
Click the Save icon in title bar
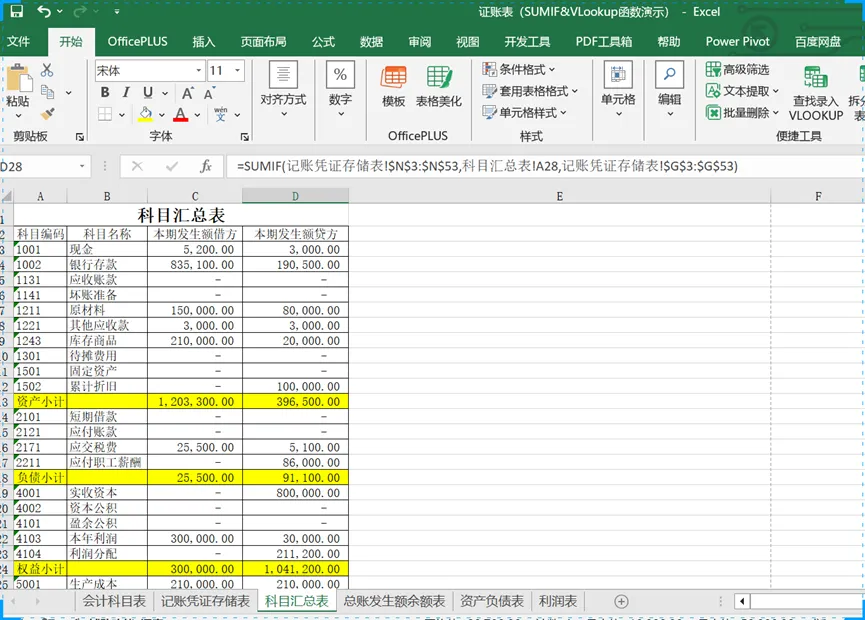(17, 11)
